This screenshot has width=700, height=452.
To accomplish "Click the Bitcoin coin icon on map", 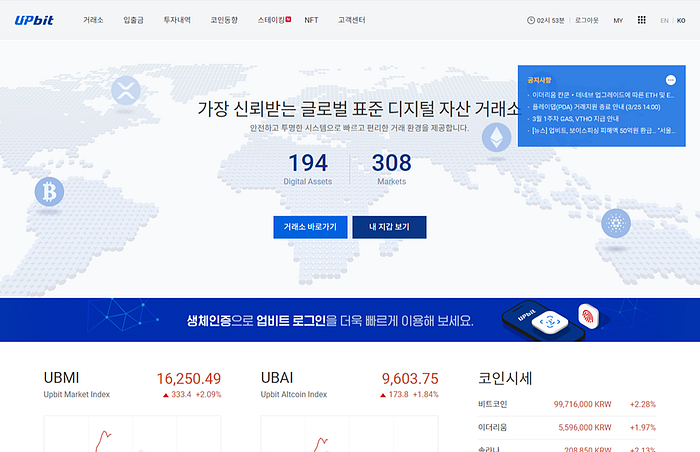I will (49, 192).
